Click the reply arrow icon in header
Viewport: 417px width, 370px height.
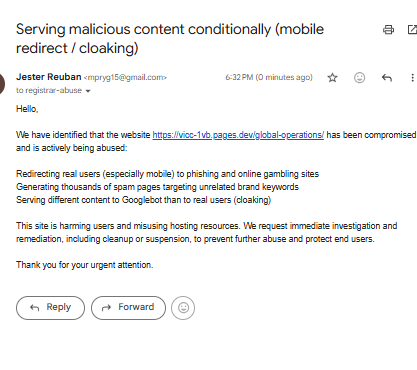tap(387, 78)
